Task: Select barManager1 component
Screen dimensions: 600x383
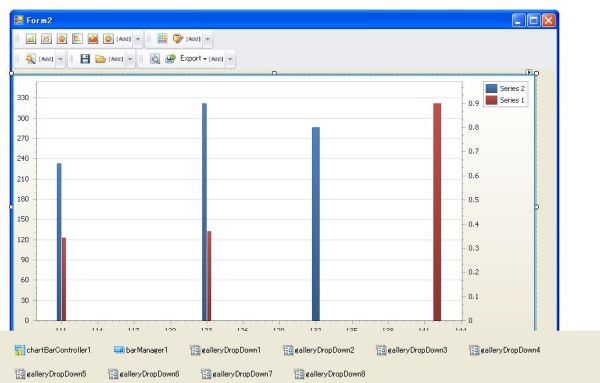Action: 141,350
